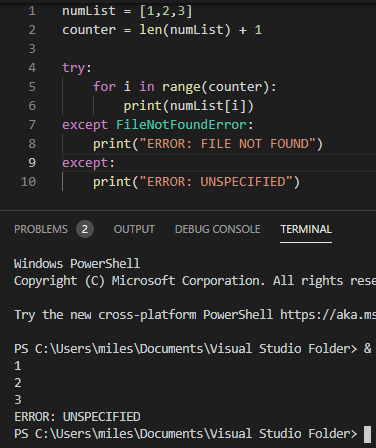The height and width of the screenshot is (448, 376).
Task: Click the "ERROR: FILE NOT FOUND" string
Action: [x=228, y=144]
